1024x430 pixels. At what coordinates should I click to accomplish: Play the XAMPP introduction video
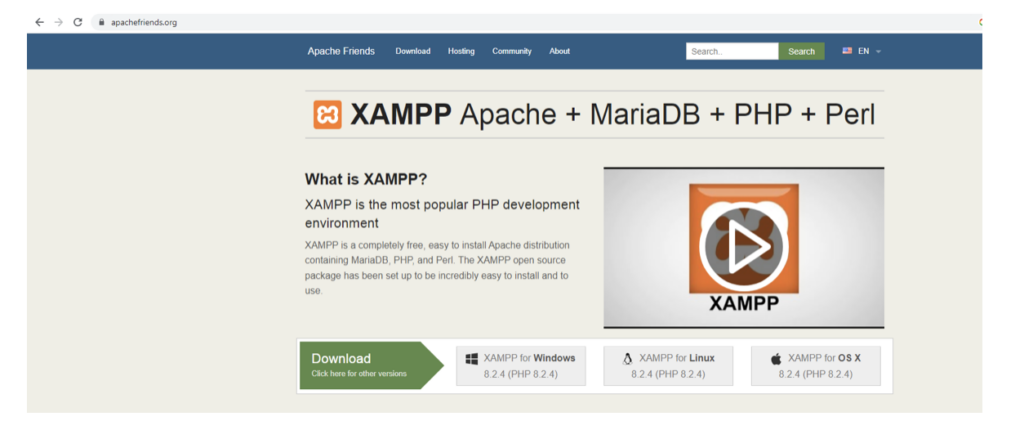pos(743,247)
